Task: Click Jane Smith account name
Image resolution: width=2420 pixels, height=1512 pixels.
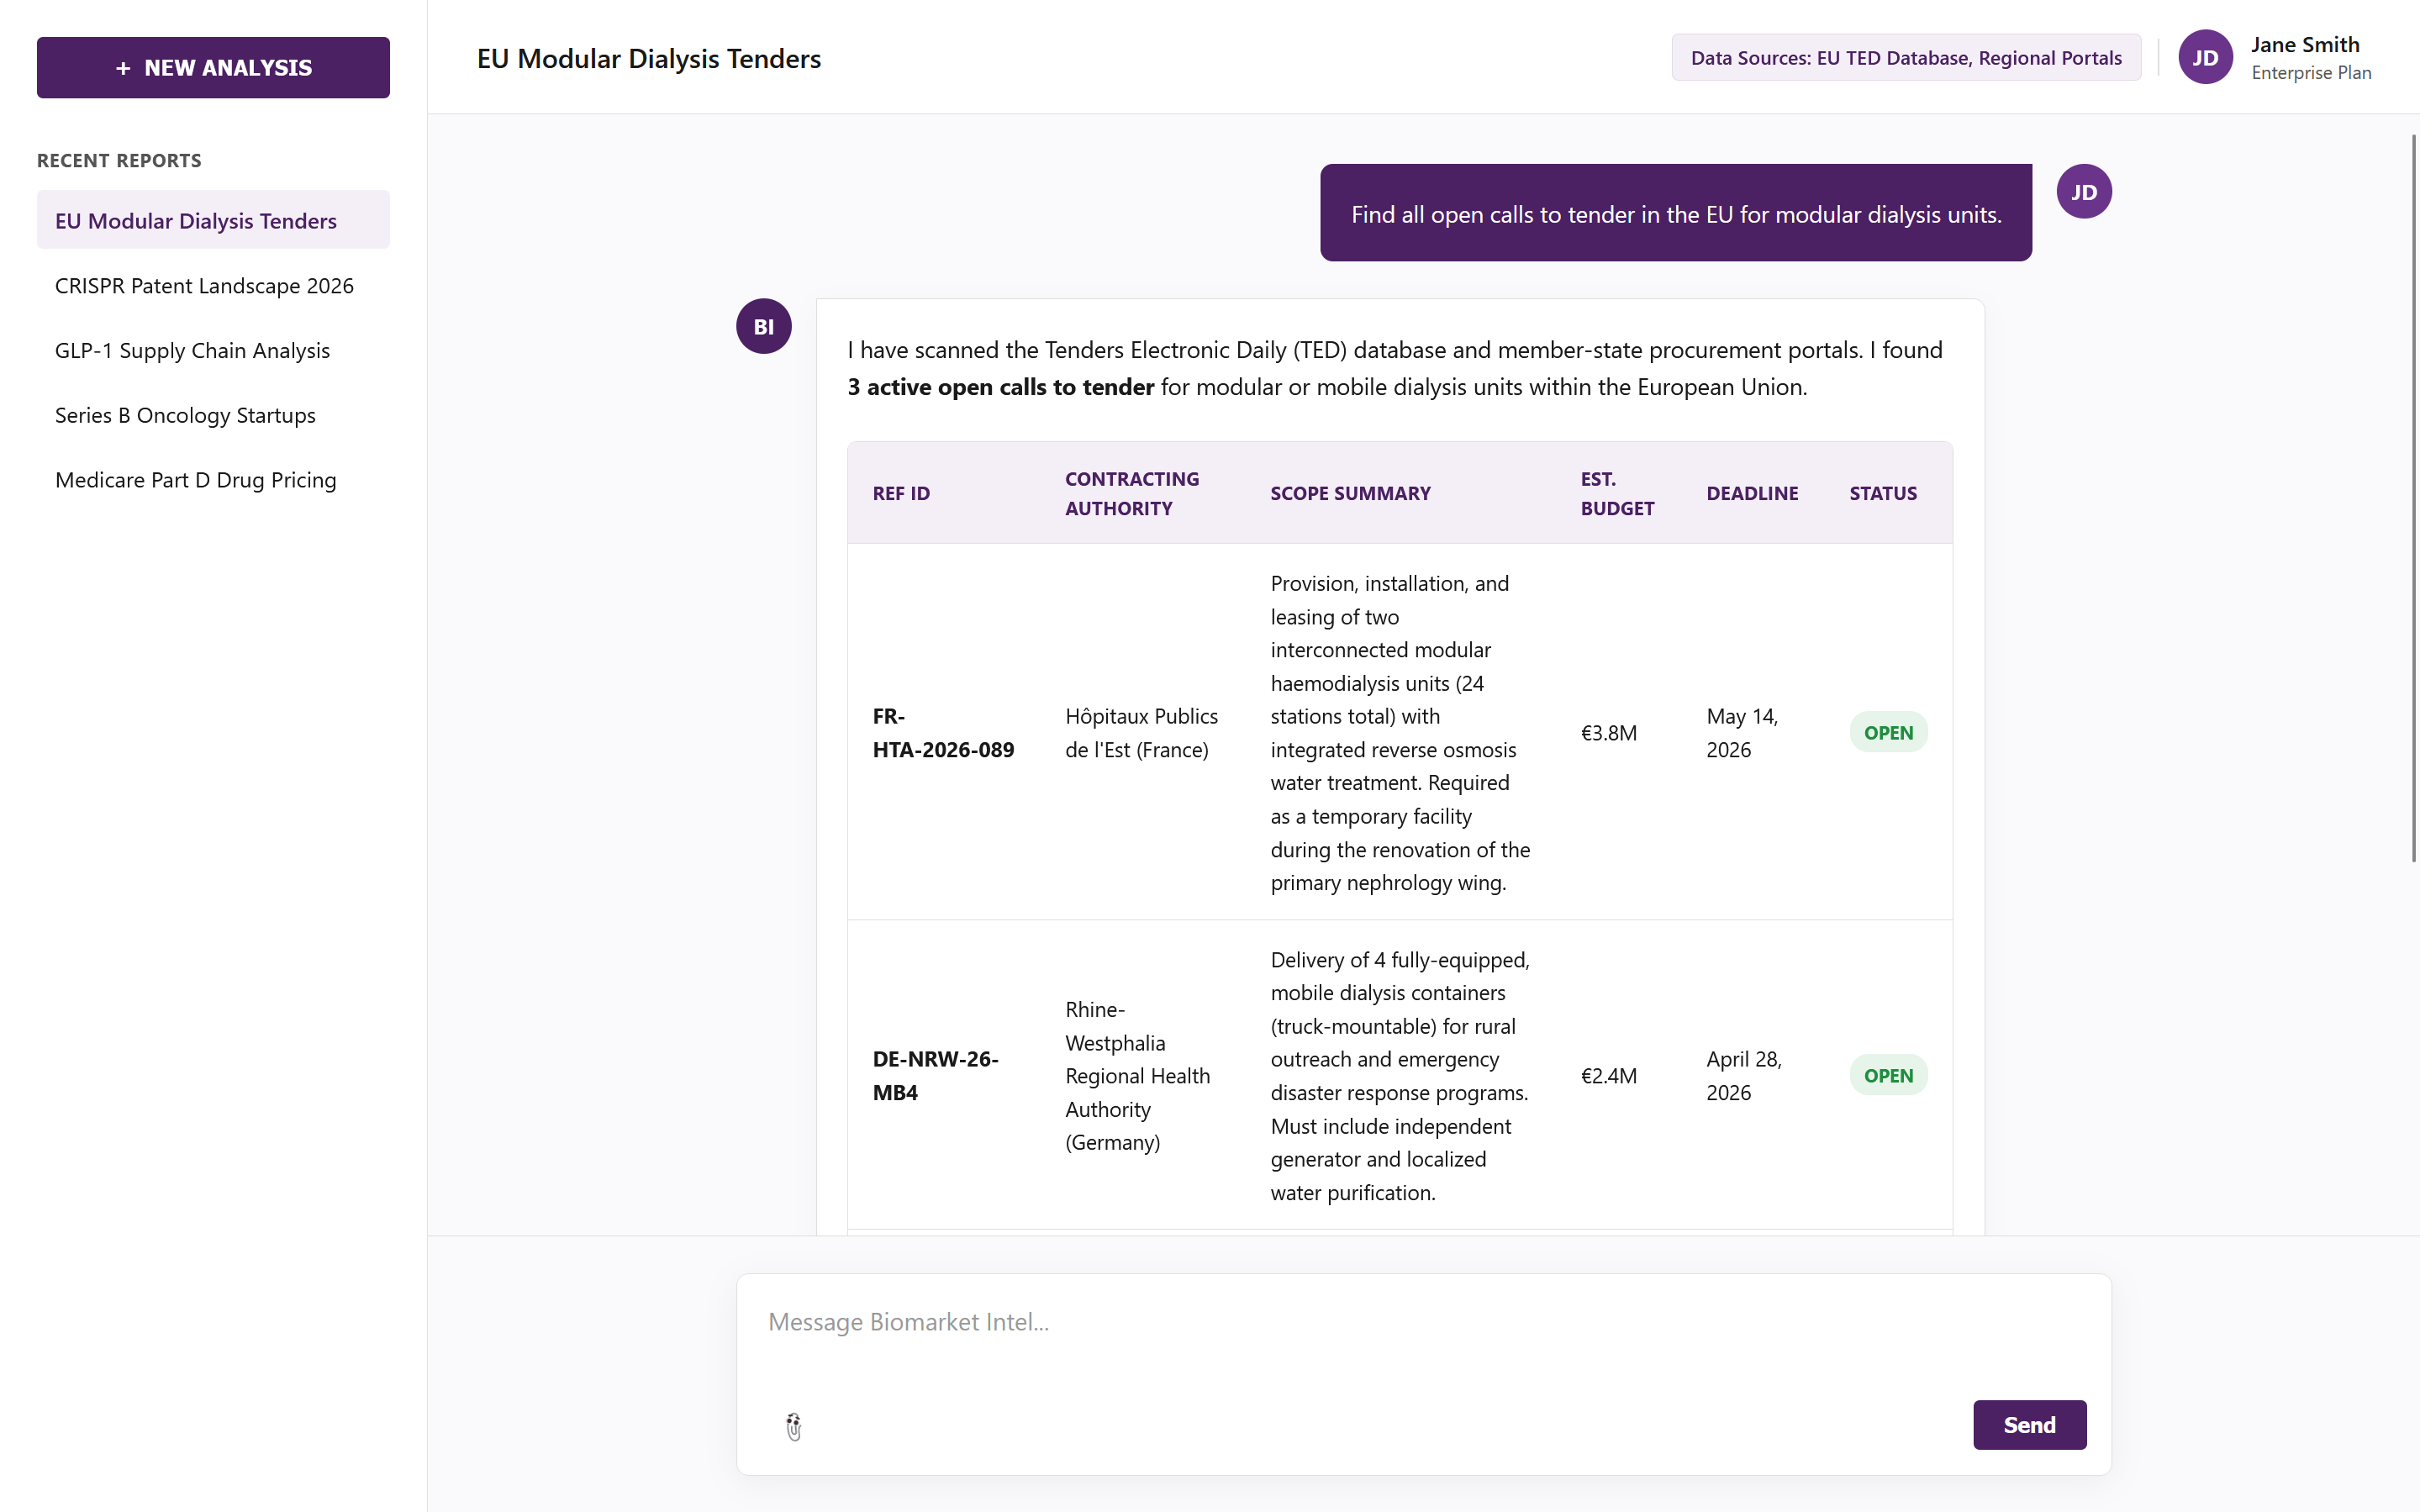Action: click(x=2304, y=45)
